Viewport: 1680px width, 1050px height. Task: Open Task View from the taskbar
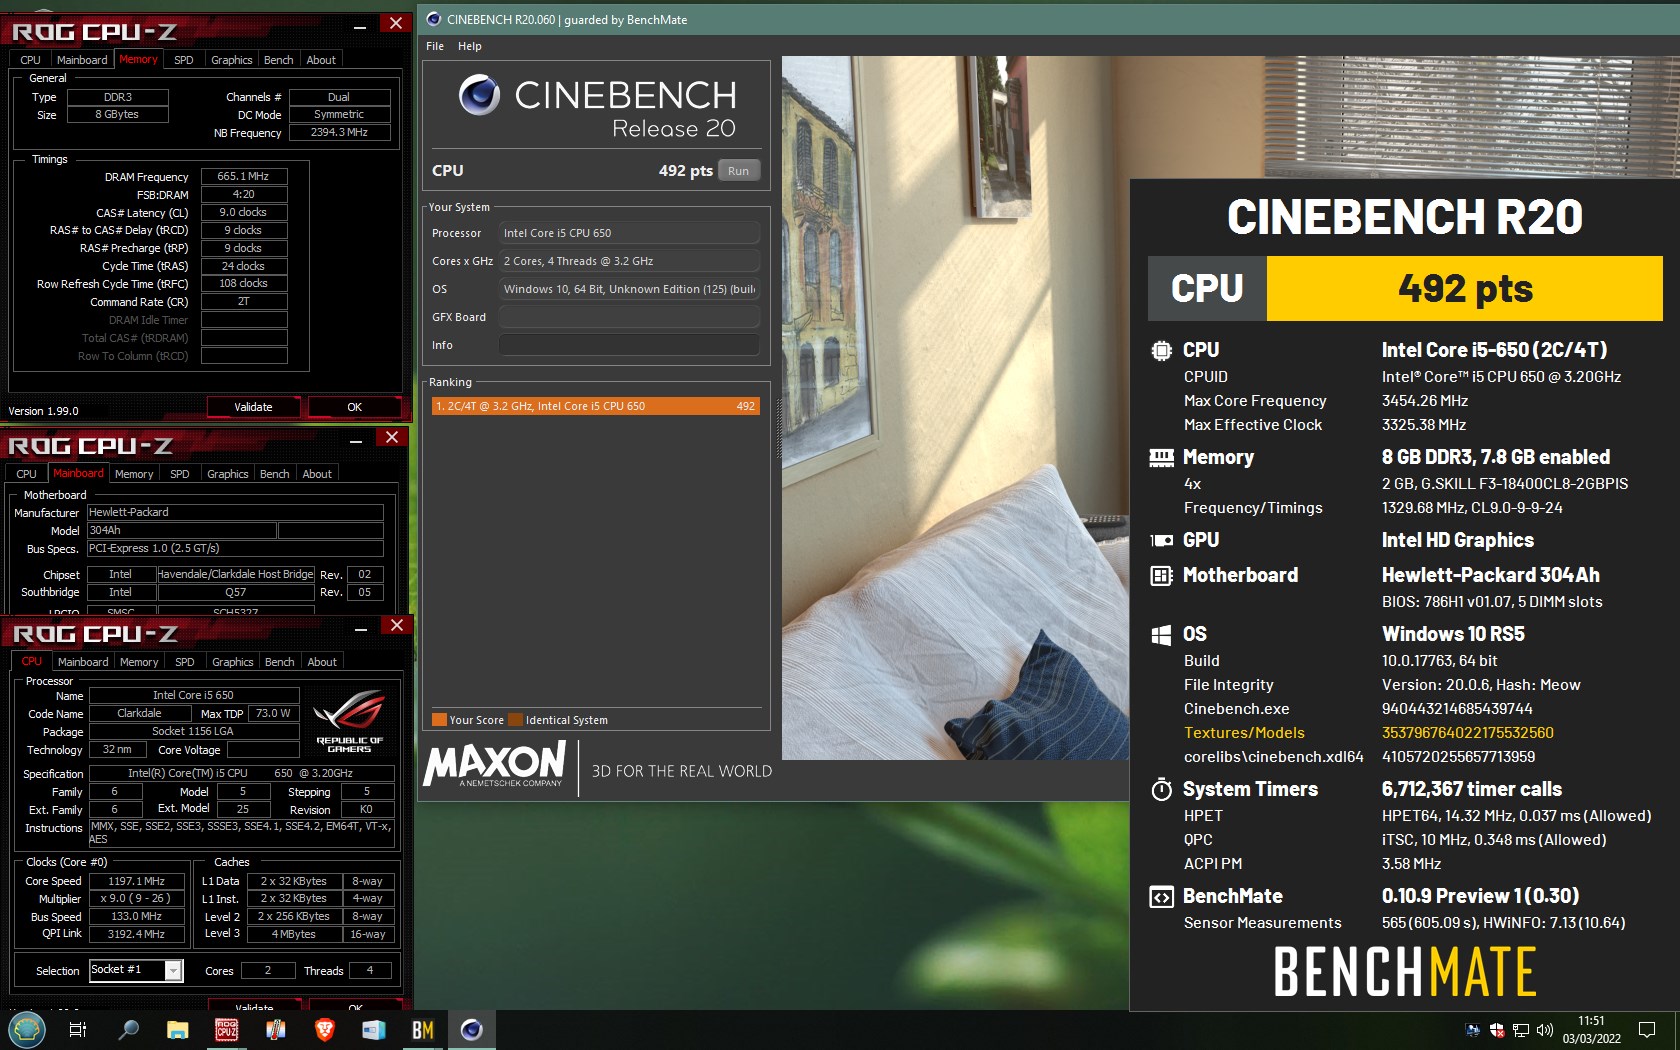77,1030
